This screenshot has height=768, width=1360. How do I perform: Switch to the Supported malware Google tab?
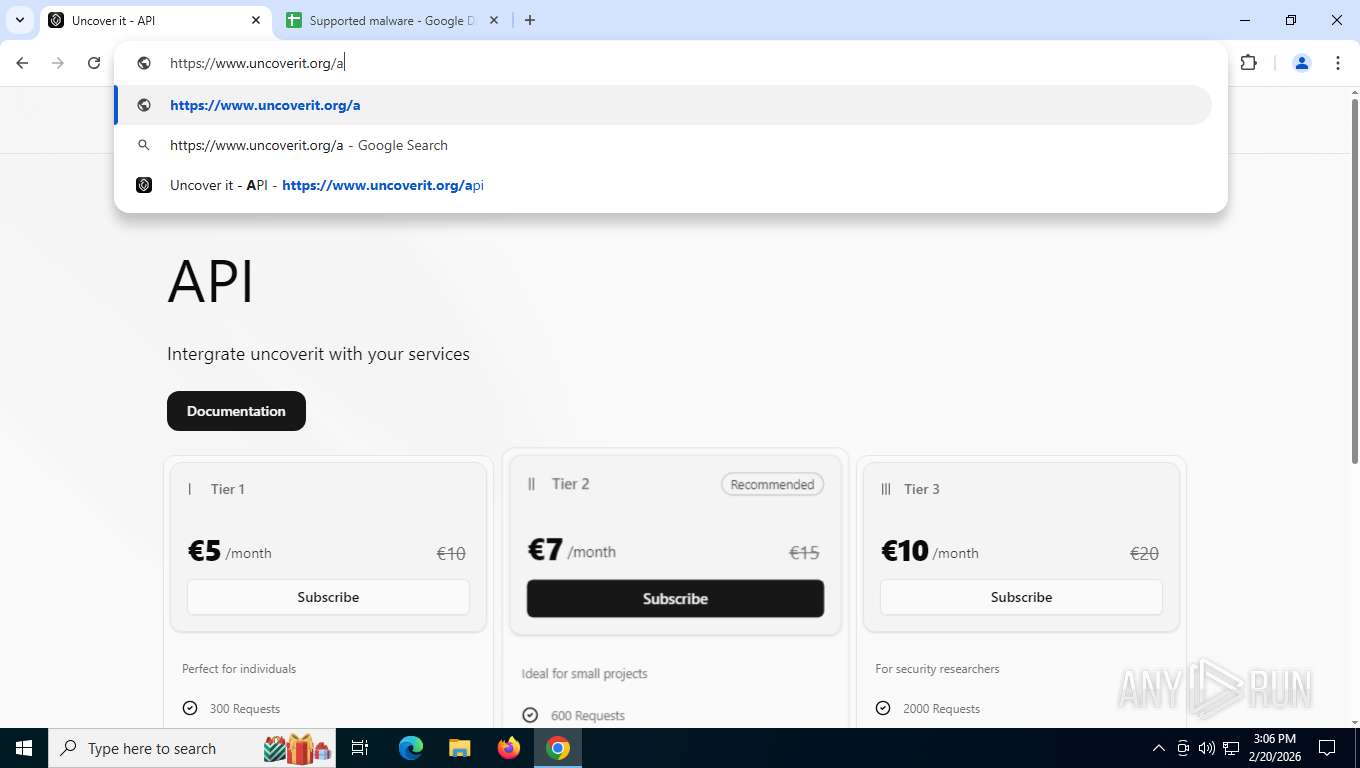pyautogui.click(x=391, y=20)
